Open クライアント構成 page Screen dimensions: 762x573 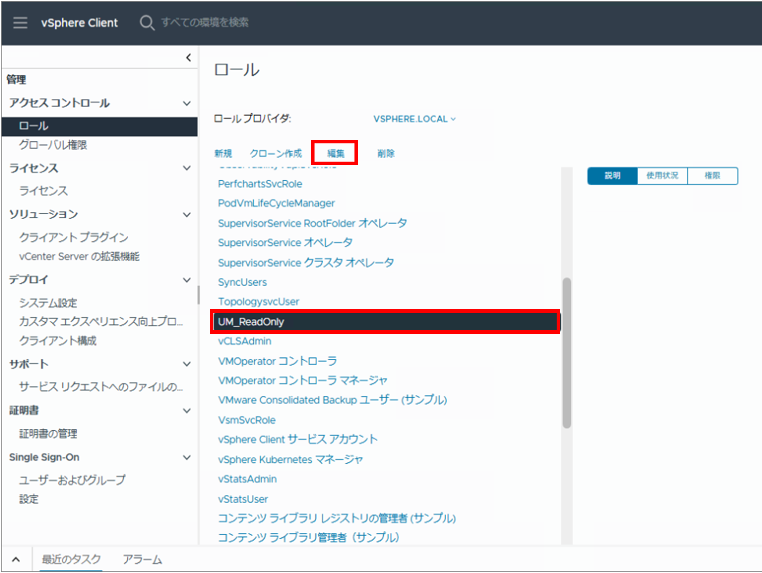click(x=57, y=341)
